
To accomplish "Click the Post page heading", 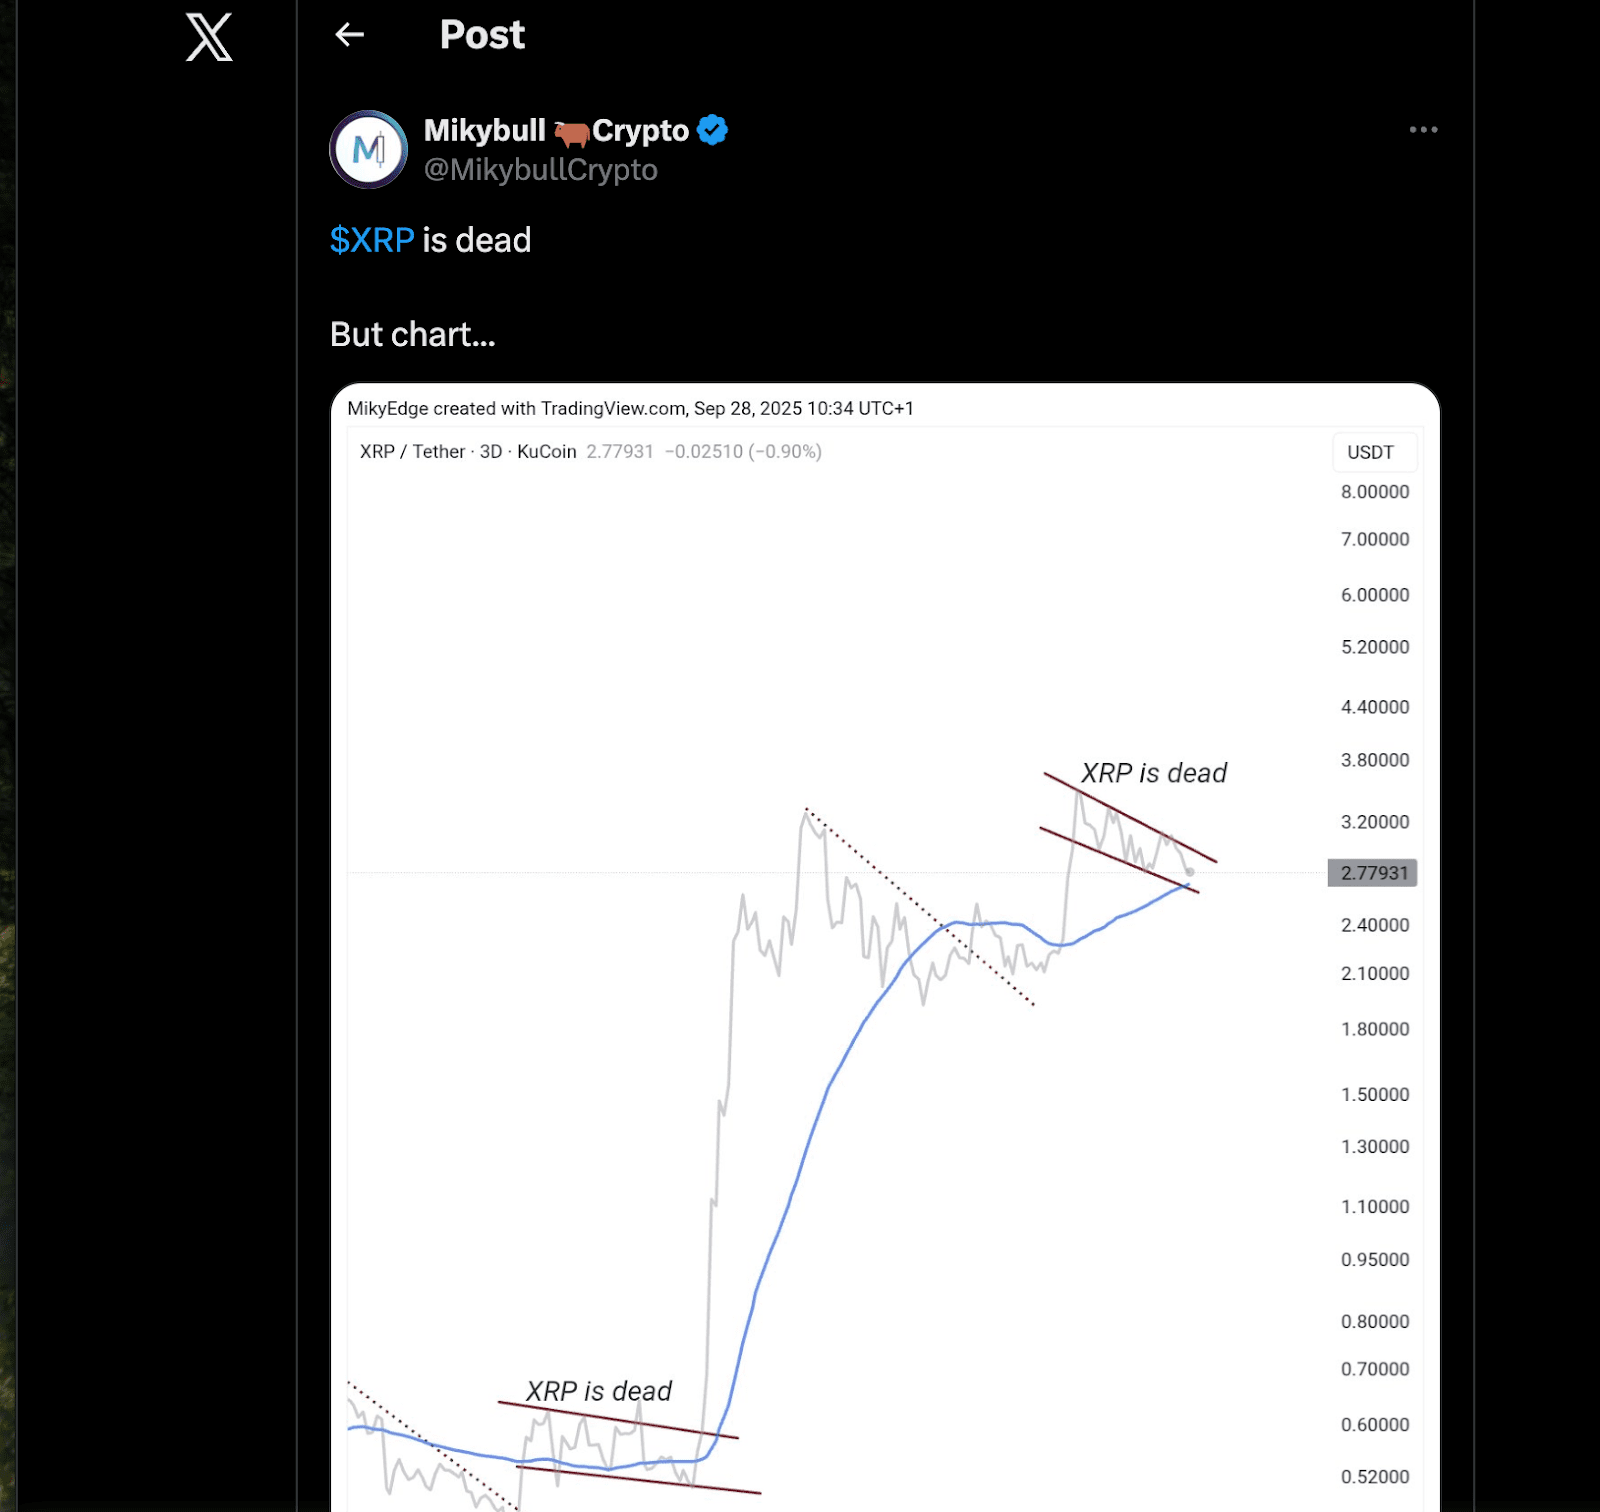I will [x=482, y=35].
